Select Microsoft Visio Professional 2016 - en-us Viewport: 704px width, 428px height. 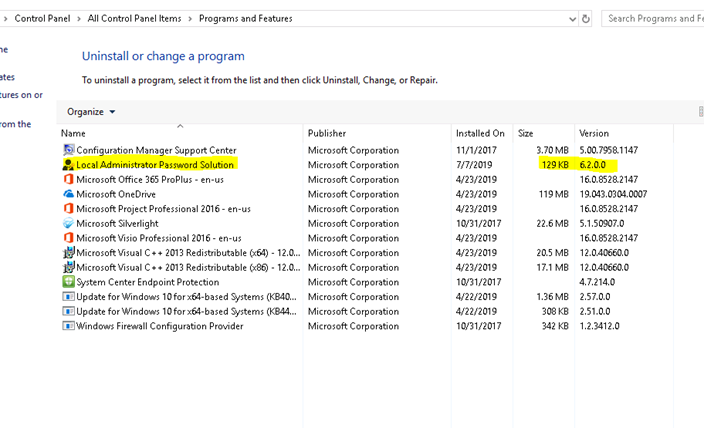159,238
